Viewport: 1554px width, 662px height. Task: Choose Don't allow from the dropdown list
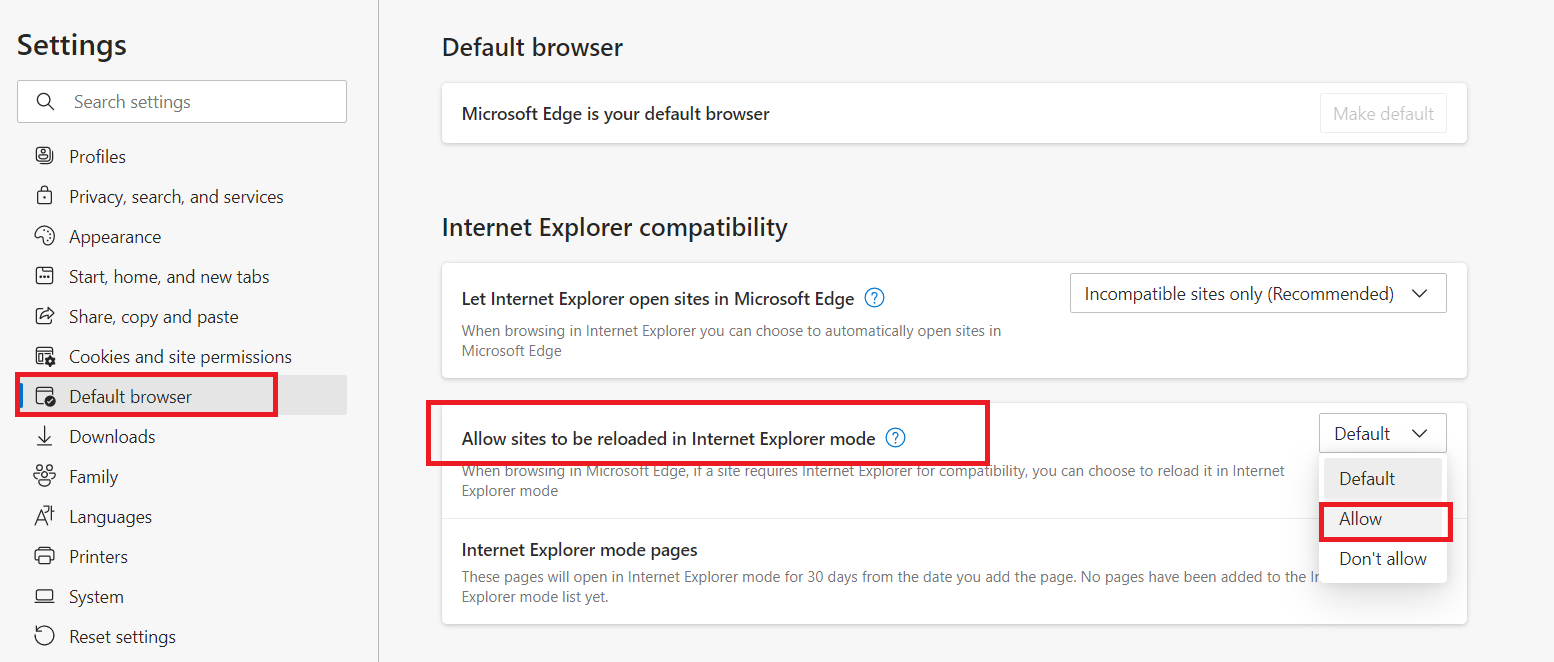pyautogui.click(x=1382, y=559)
